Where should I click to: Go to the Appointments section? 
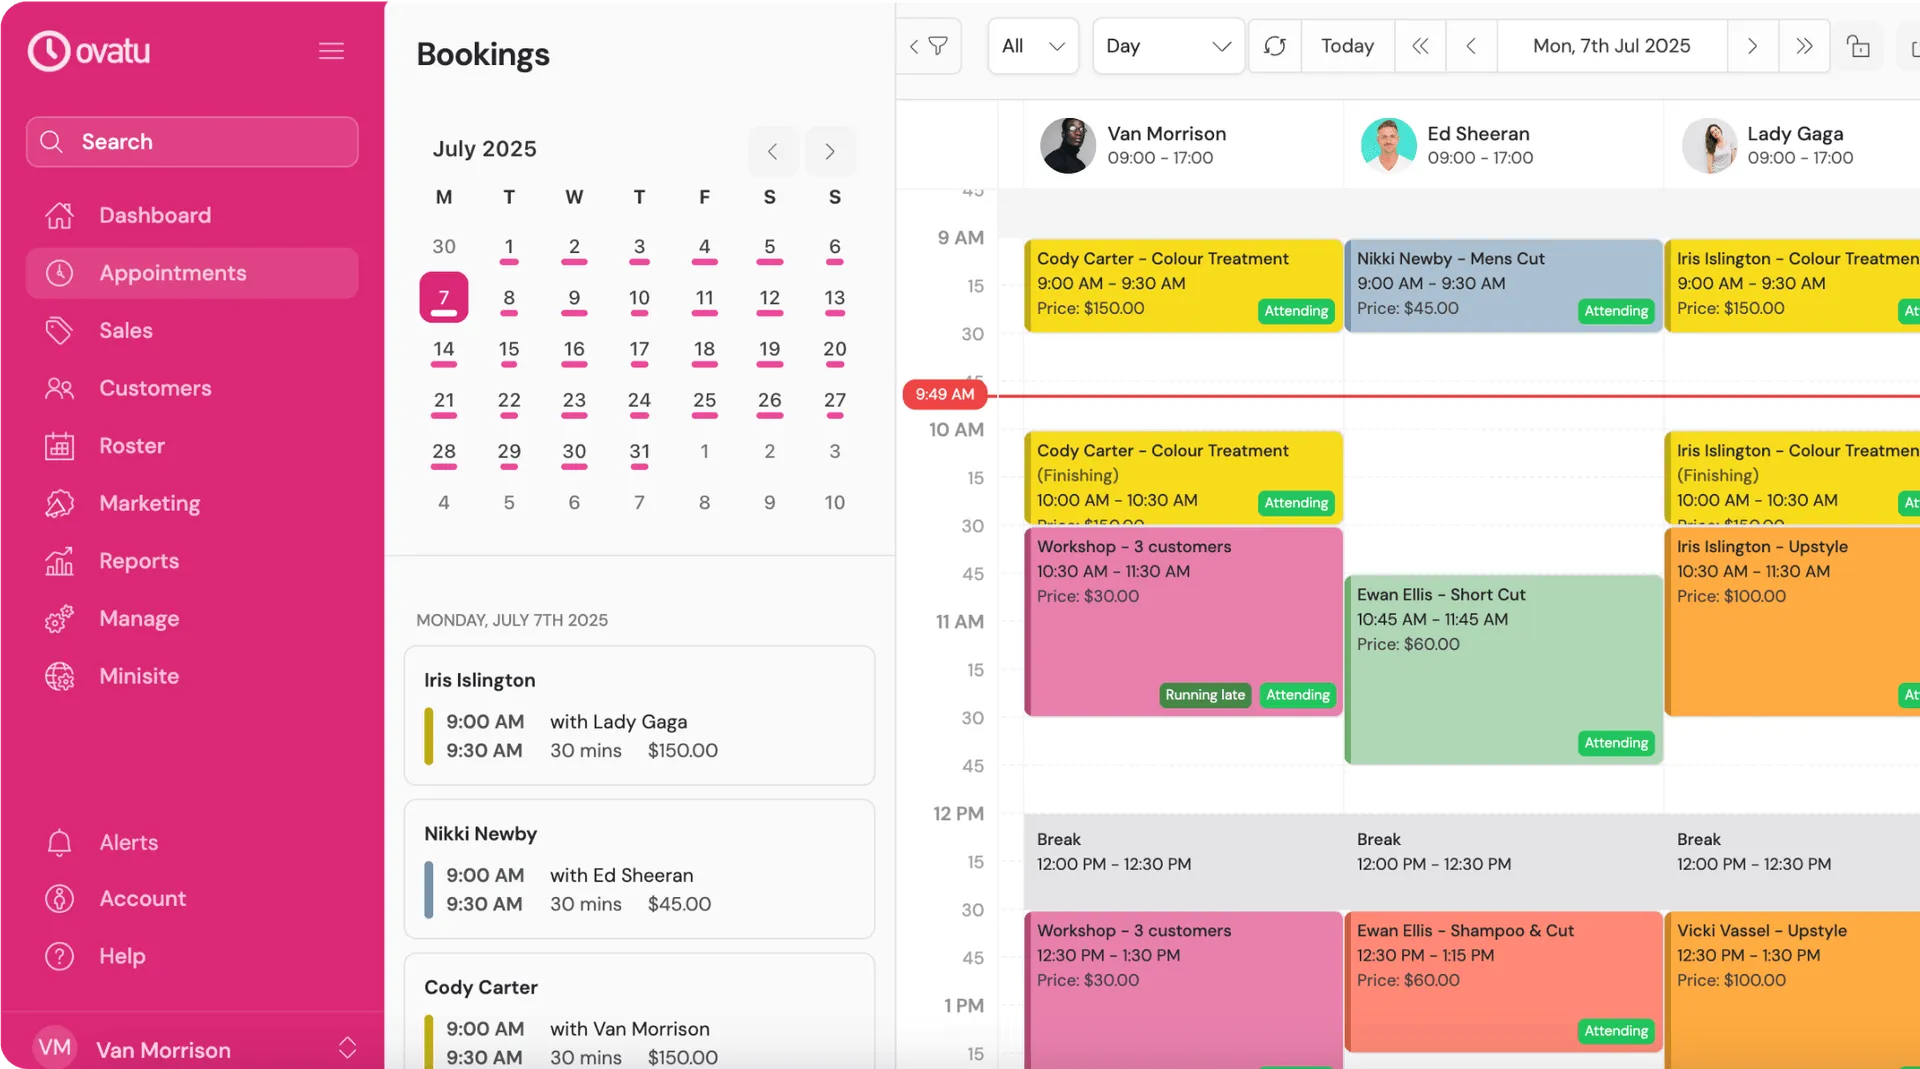(171, 272)
